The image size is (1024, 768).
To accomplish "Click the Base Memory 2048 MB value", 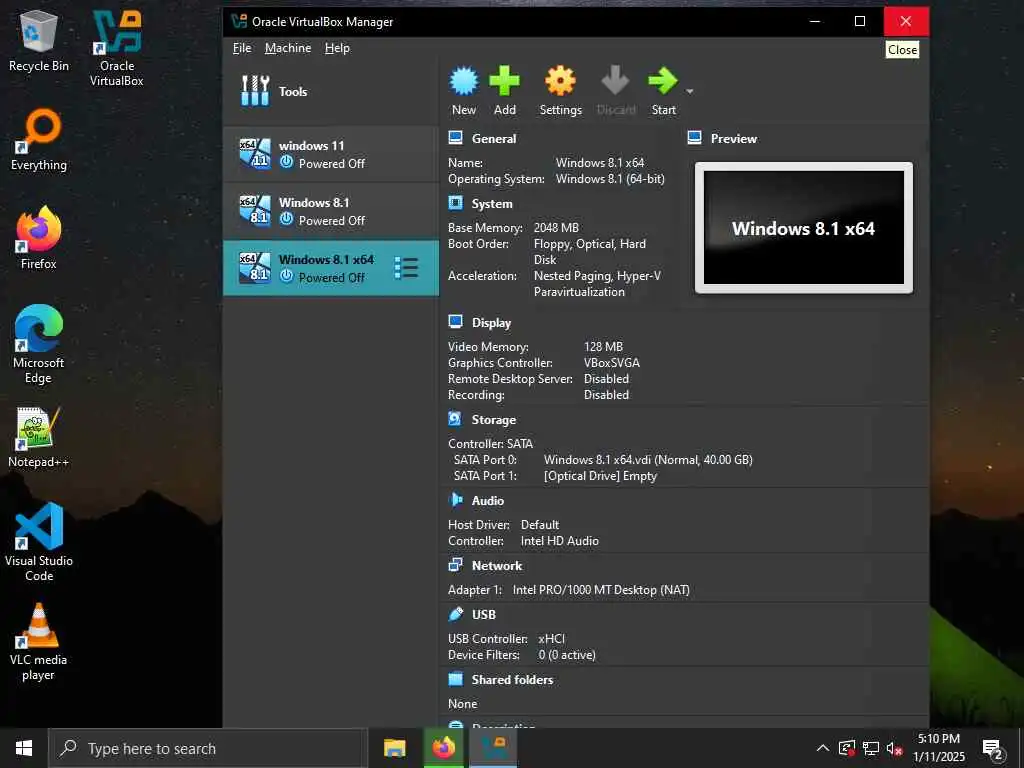I will click(x=556, y=228).
